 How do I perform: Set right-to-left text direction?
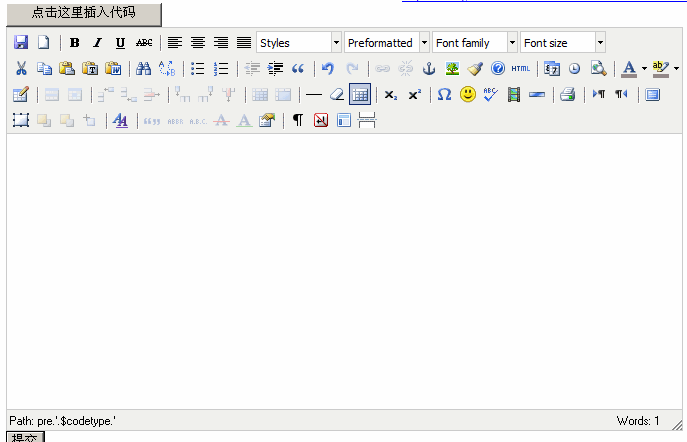621,94
